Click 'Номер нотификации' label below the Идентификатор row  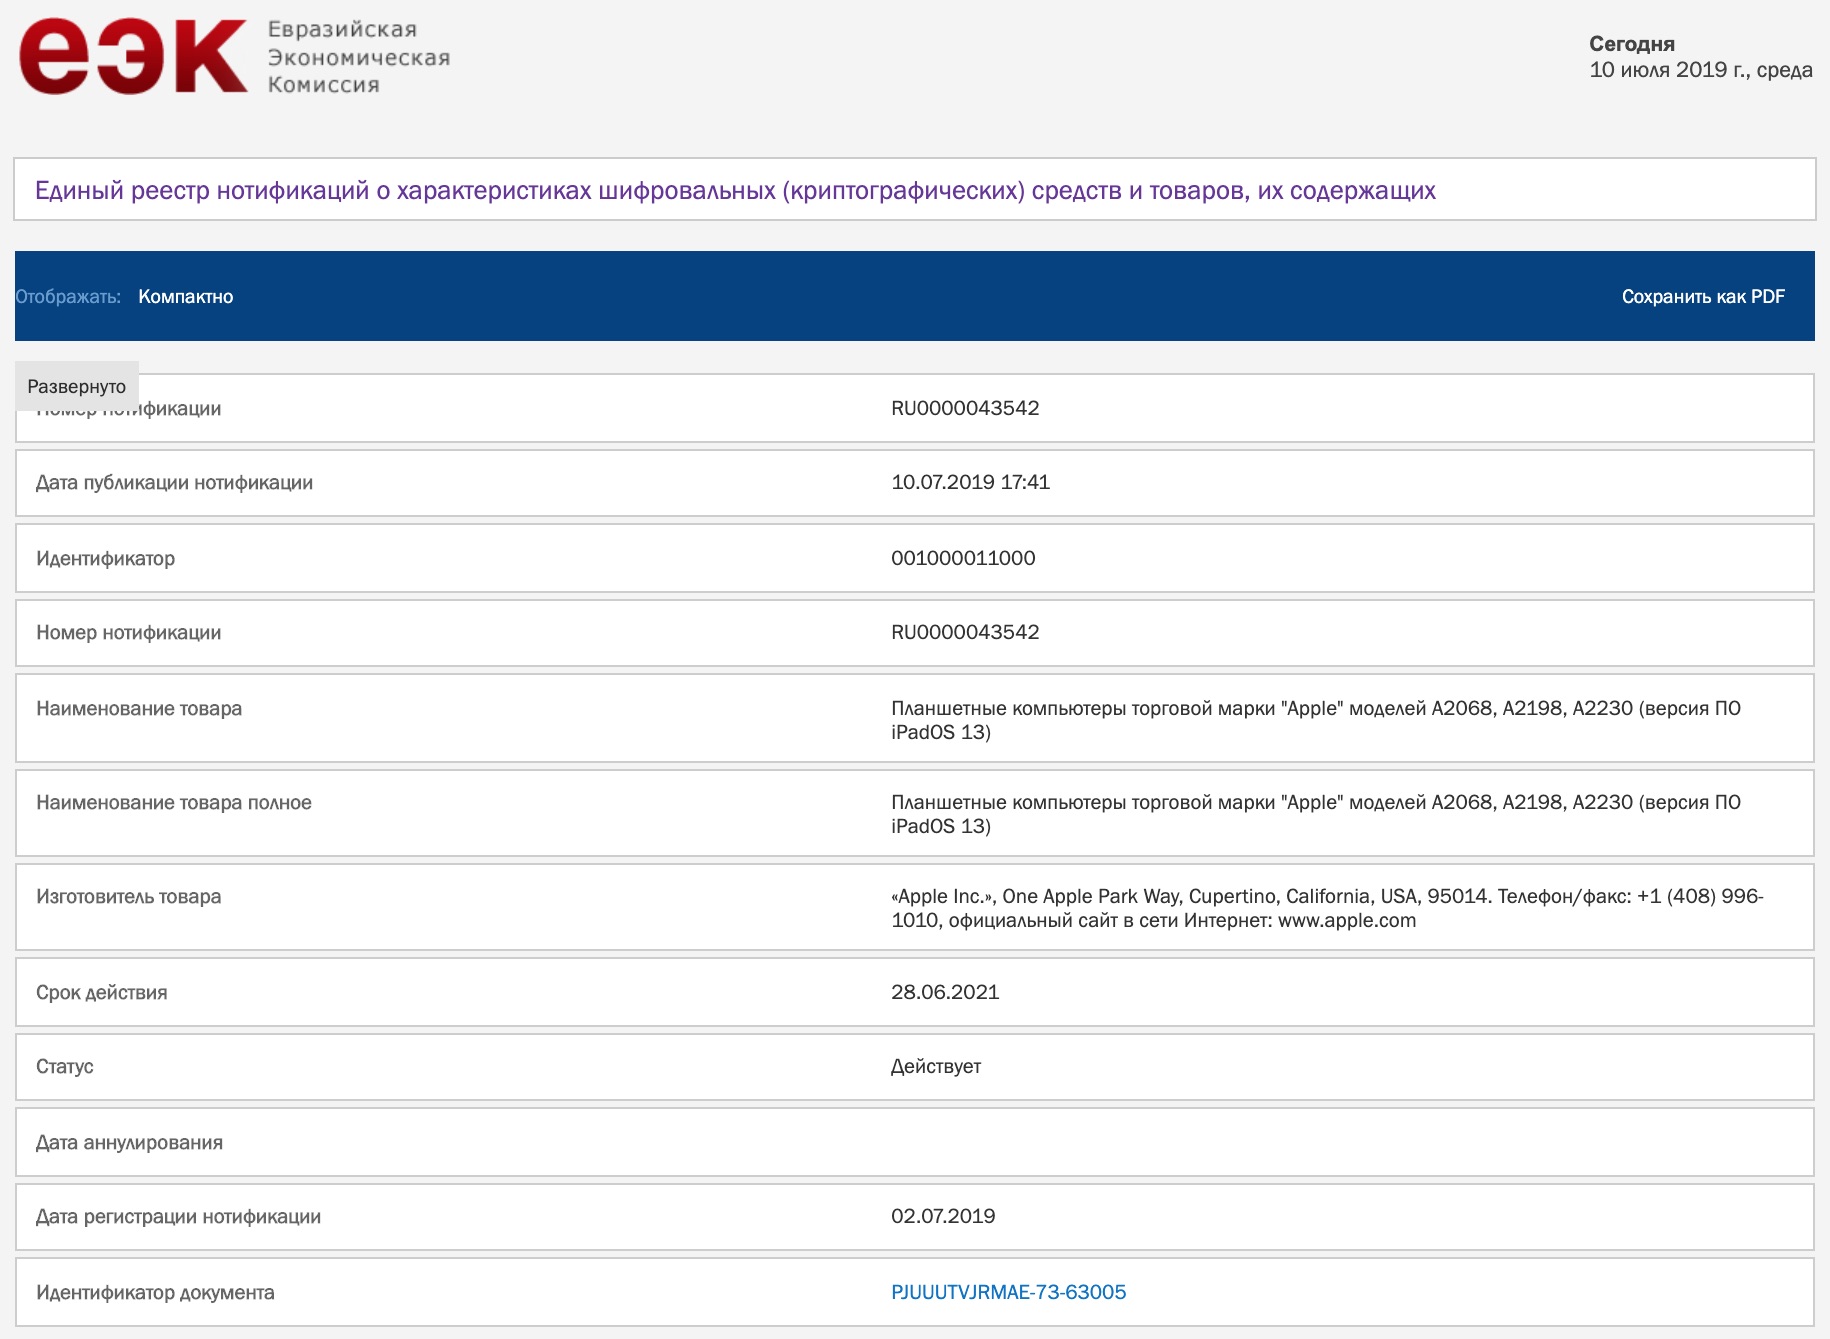[128, 633]
